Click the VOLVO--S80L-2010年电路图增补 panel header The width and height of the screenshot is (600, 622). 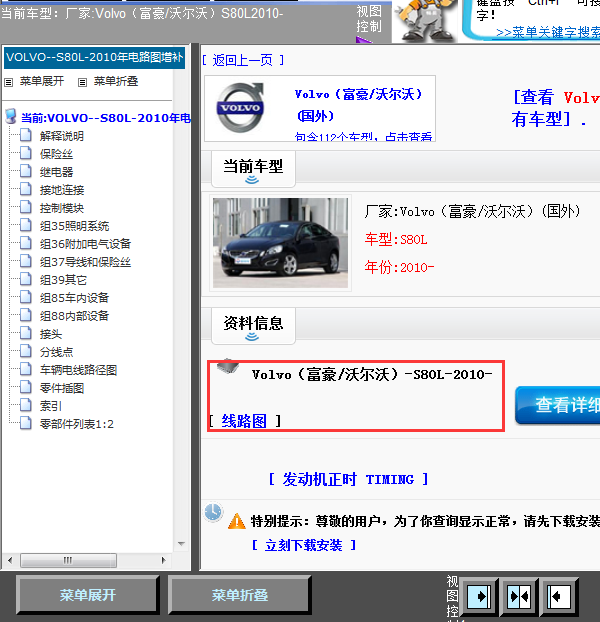click(94, 58)
